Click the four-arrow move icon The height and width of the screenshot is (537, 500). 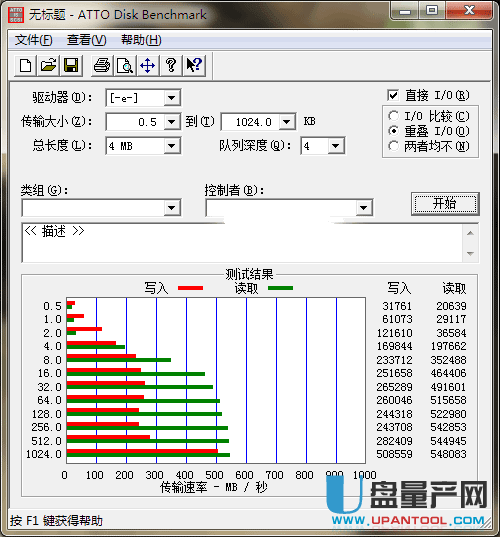tap(148, 65)
